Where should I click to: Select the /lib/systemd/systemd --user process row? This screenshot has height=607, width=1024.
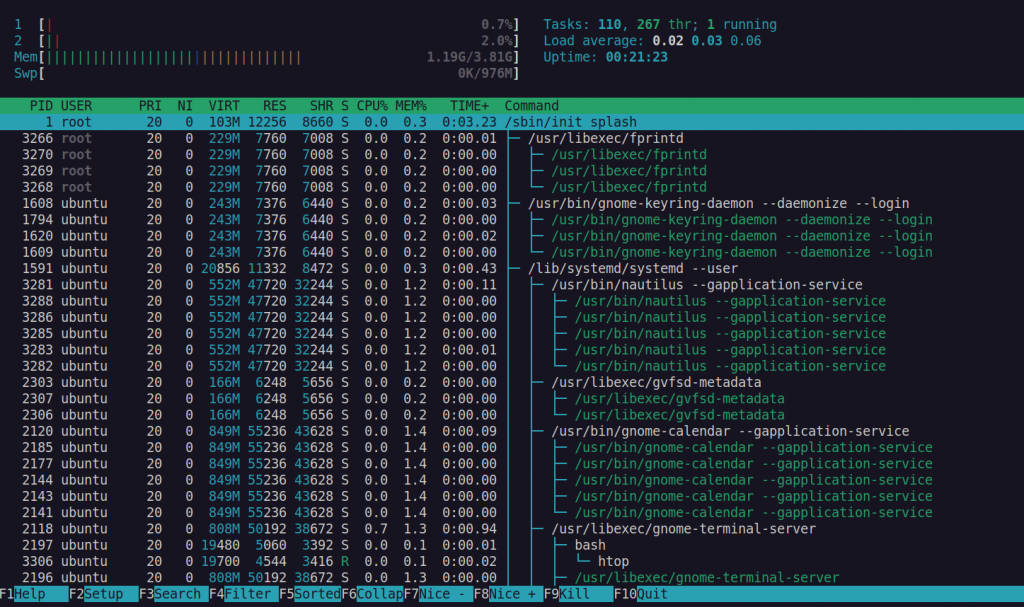click(512, 269)
